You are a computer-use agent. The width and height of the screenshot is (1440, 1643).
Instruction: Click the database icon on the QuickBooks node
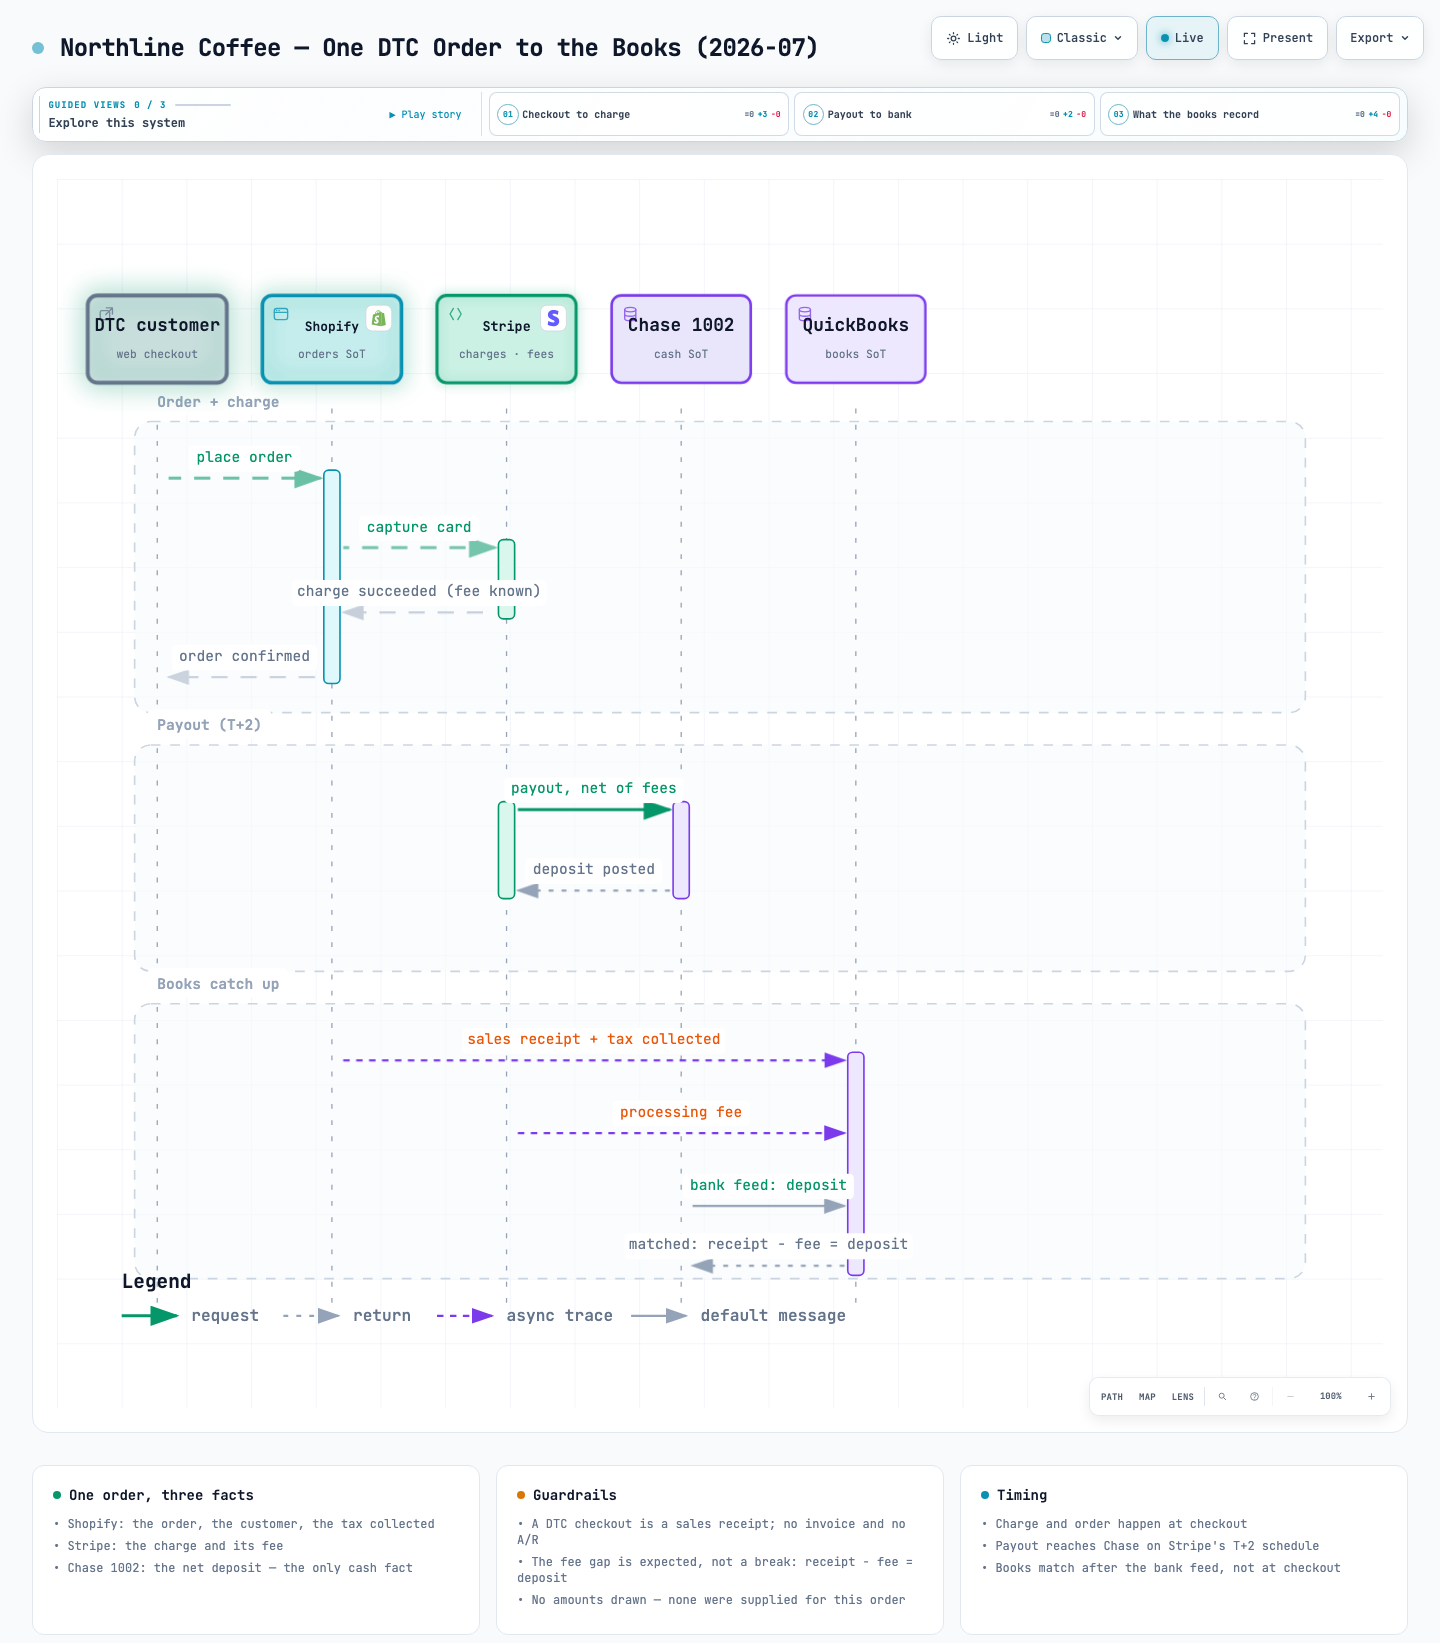pos(805,314)
